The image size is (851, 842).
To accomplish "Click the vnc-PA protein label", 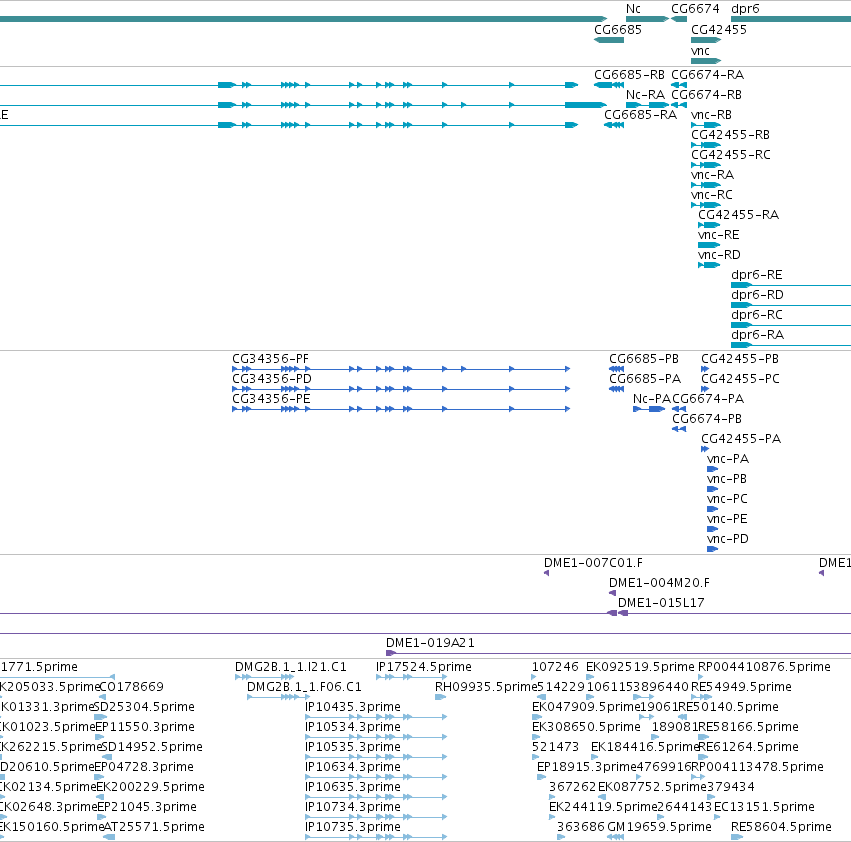I will coord(728,459).
